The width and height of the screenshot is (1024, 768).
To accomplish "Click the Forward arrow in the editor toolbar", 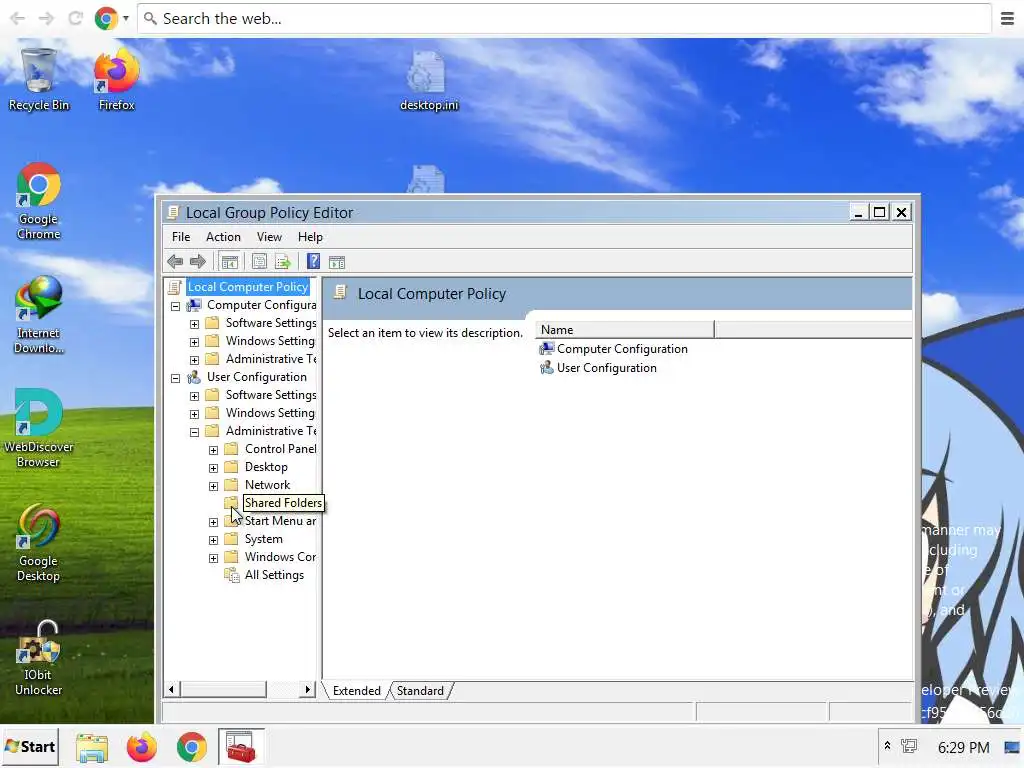I will (198, 262).
